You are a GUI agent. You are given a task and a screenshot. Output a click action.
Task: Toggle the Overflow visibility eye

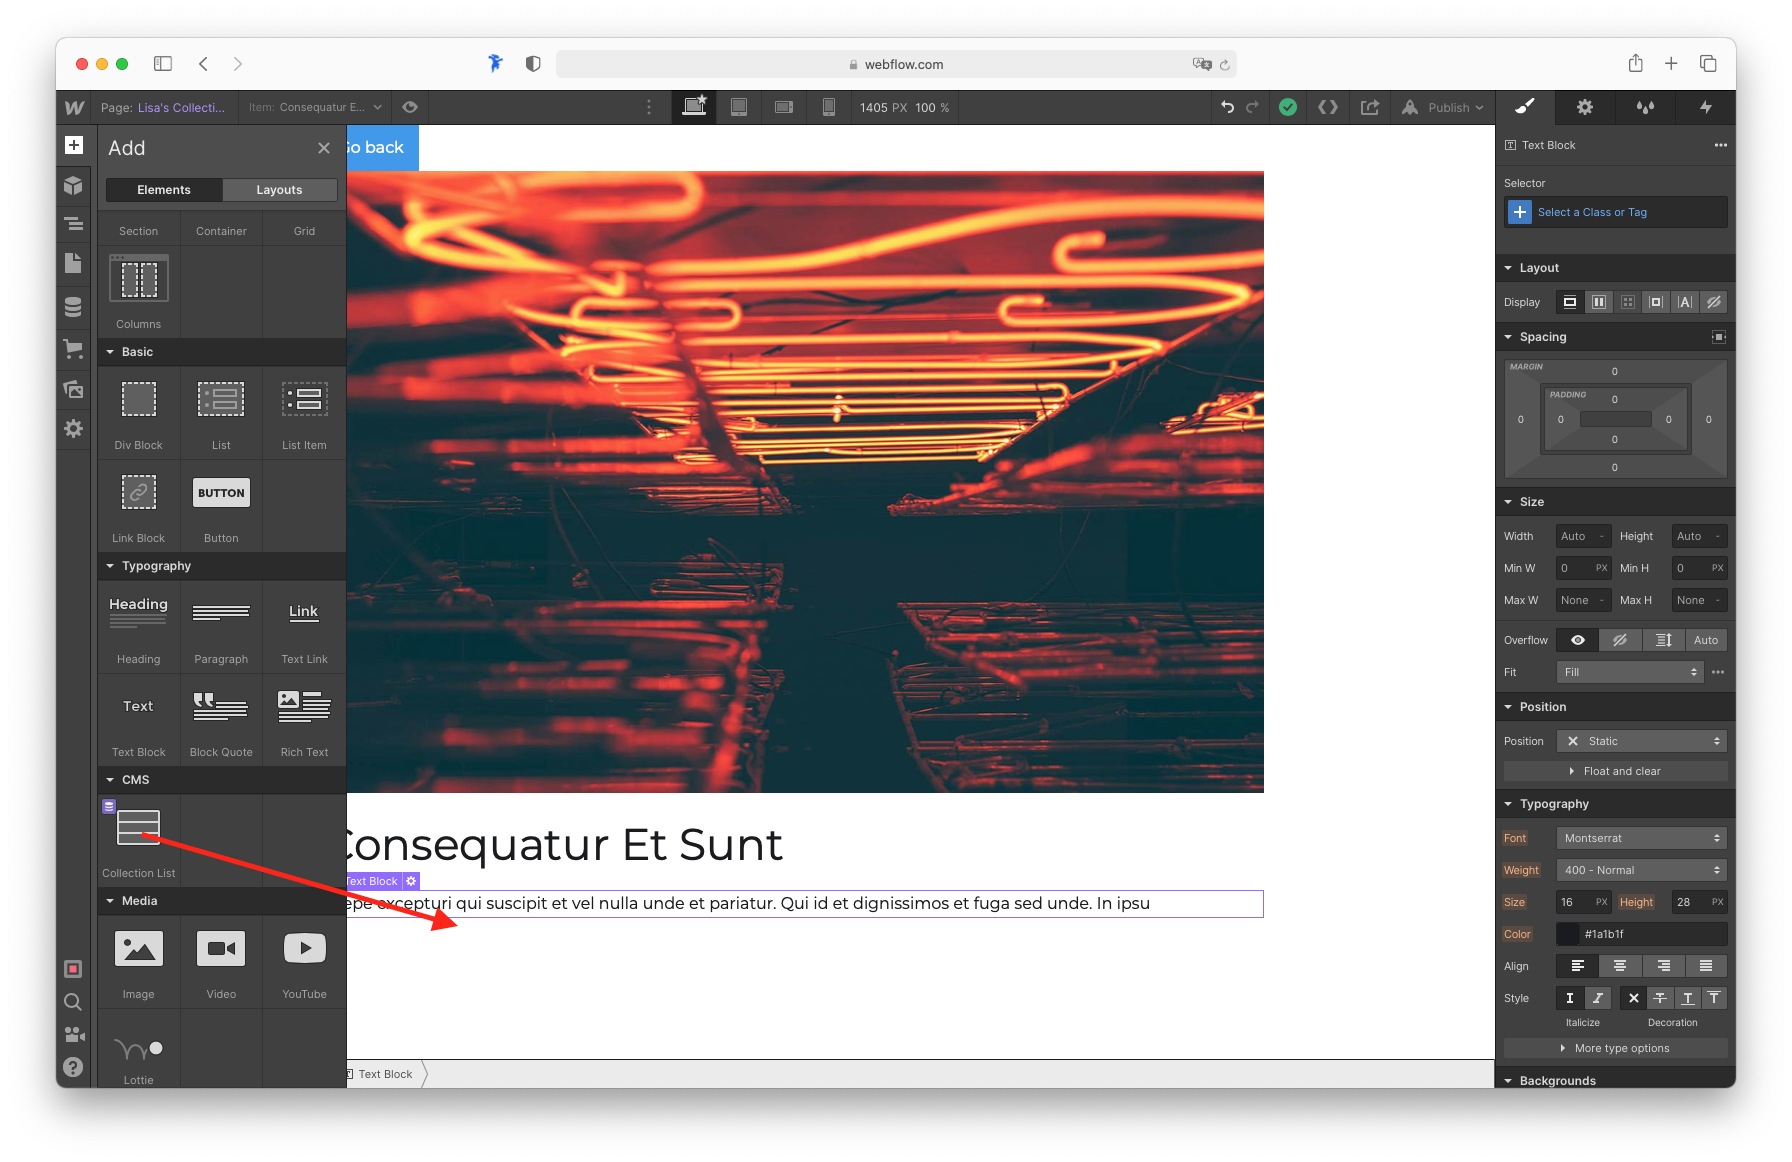pyautogui.click(x=1577, y=639)
